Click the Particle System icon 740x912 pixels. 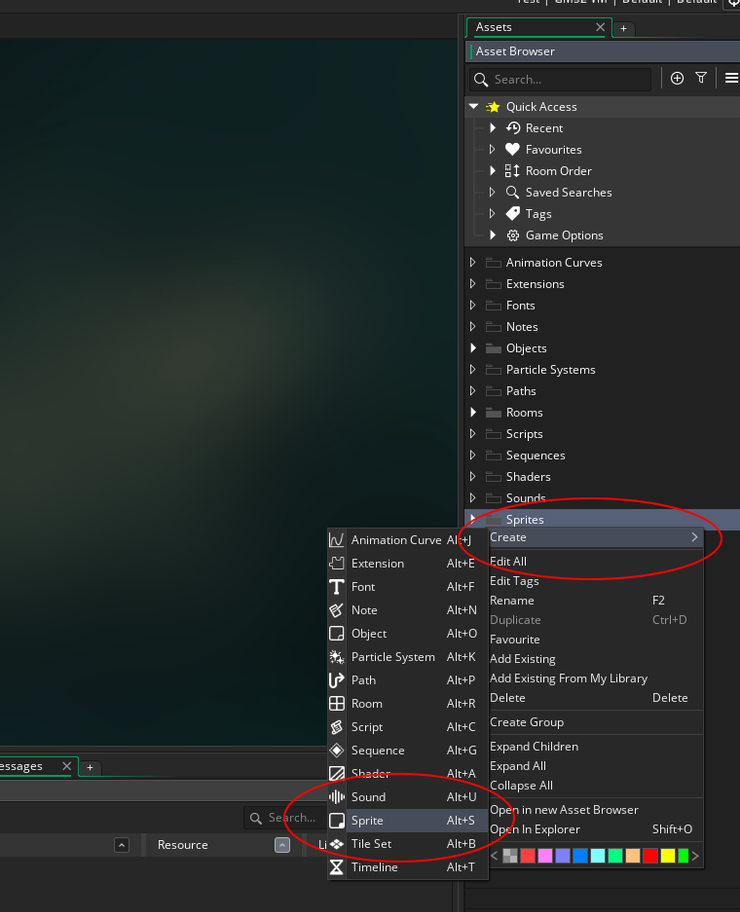[x=337, y=657]
